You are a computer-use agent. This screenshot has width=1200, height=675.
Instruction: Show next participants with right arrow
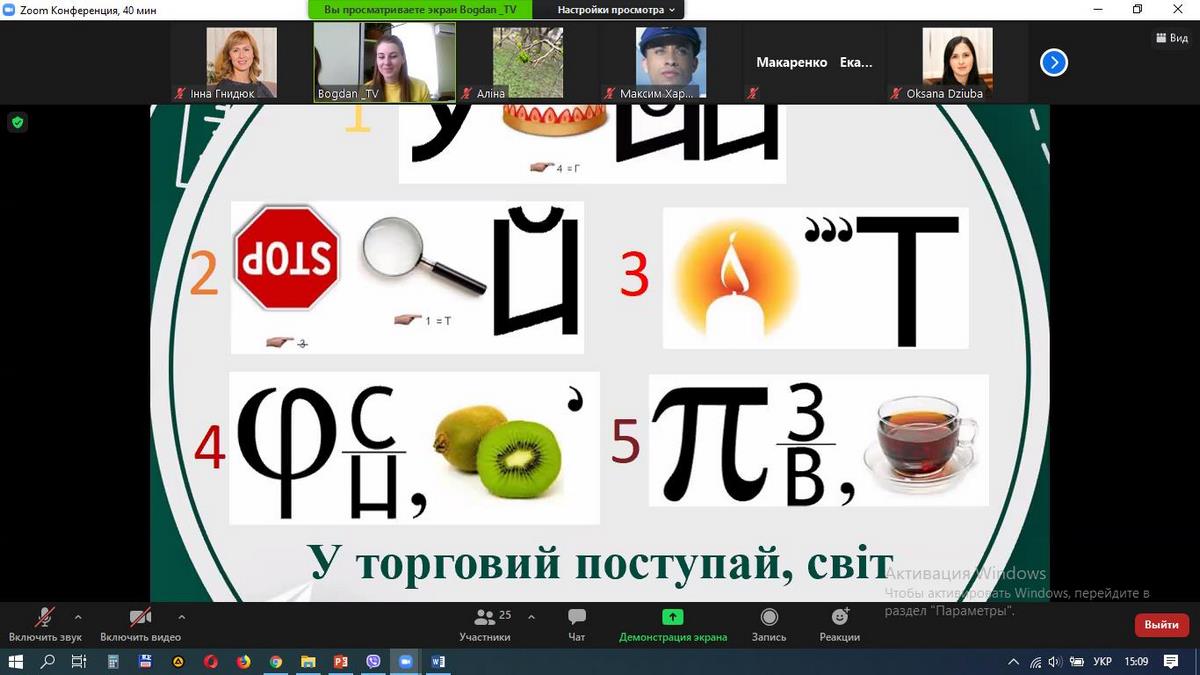click(1054, 63)
